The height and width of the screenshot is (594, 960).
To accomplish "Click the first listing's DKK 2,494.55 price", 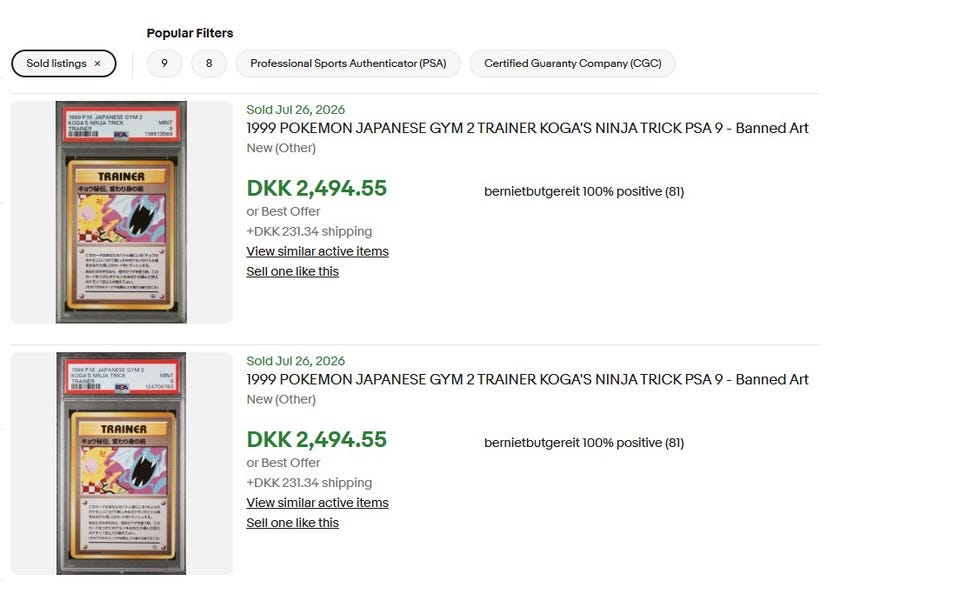I will click(317, 188).
